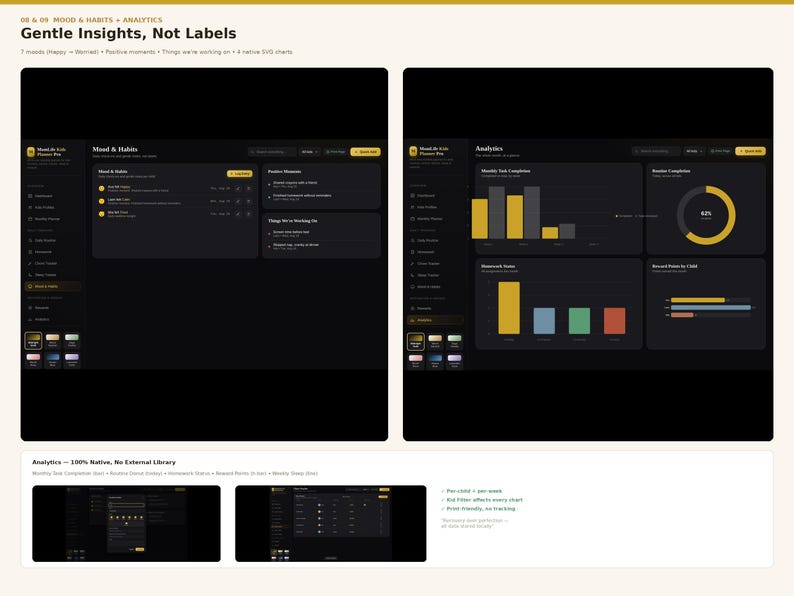Click green bar in Homework Status chart

(x=579, y=321)
